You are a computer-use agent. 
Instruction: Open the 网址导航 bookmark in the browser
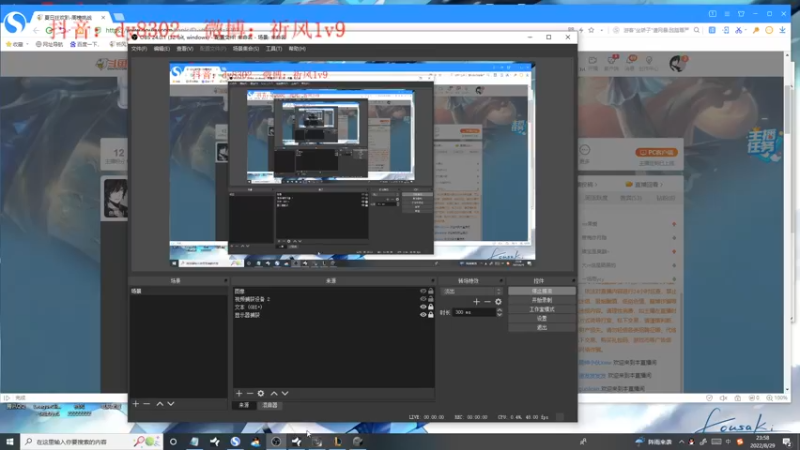pos(49,44)
